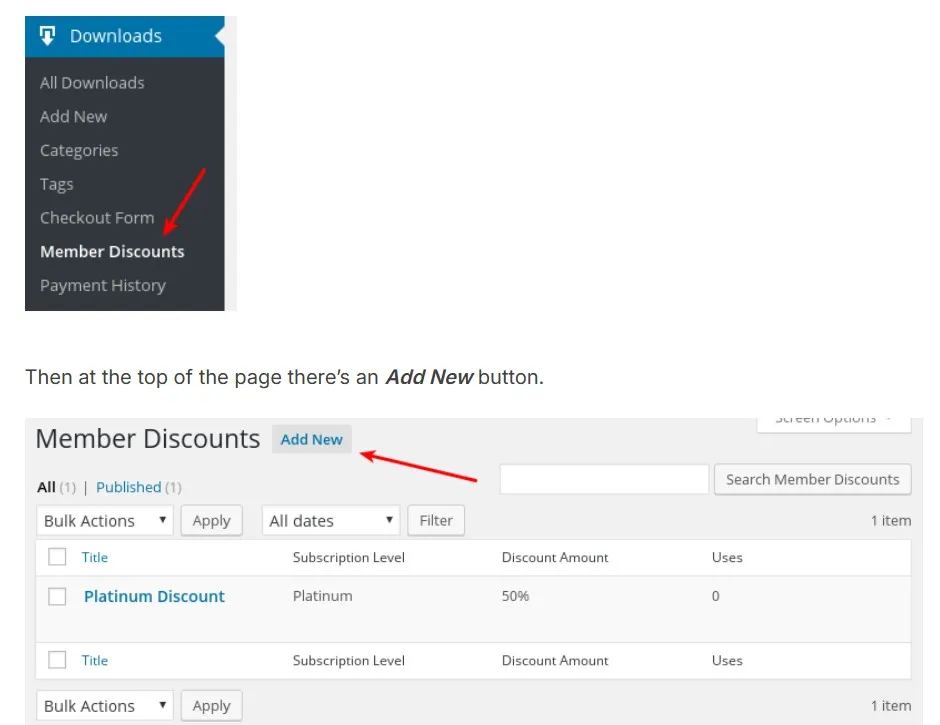Expand top Bulk Actions dropdown

pyautogui.click(x=105, y=521)
